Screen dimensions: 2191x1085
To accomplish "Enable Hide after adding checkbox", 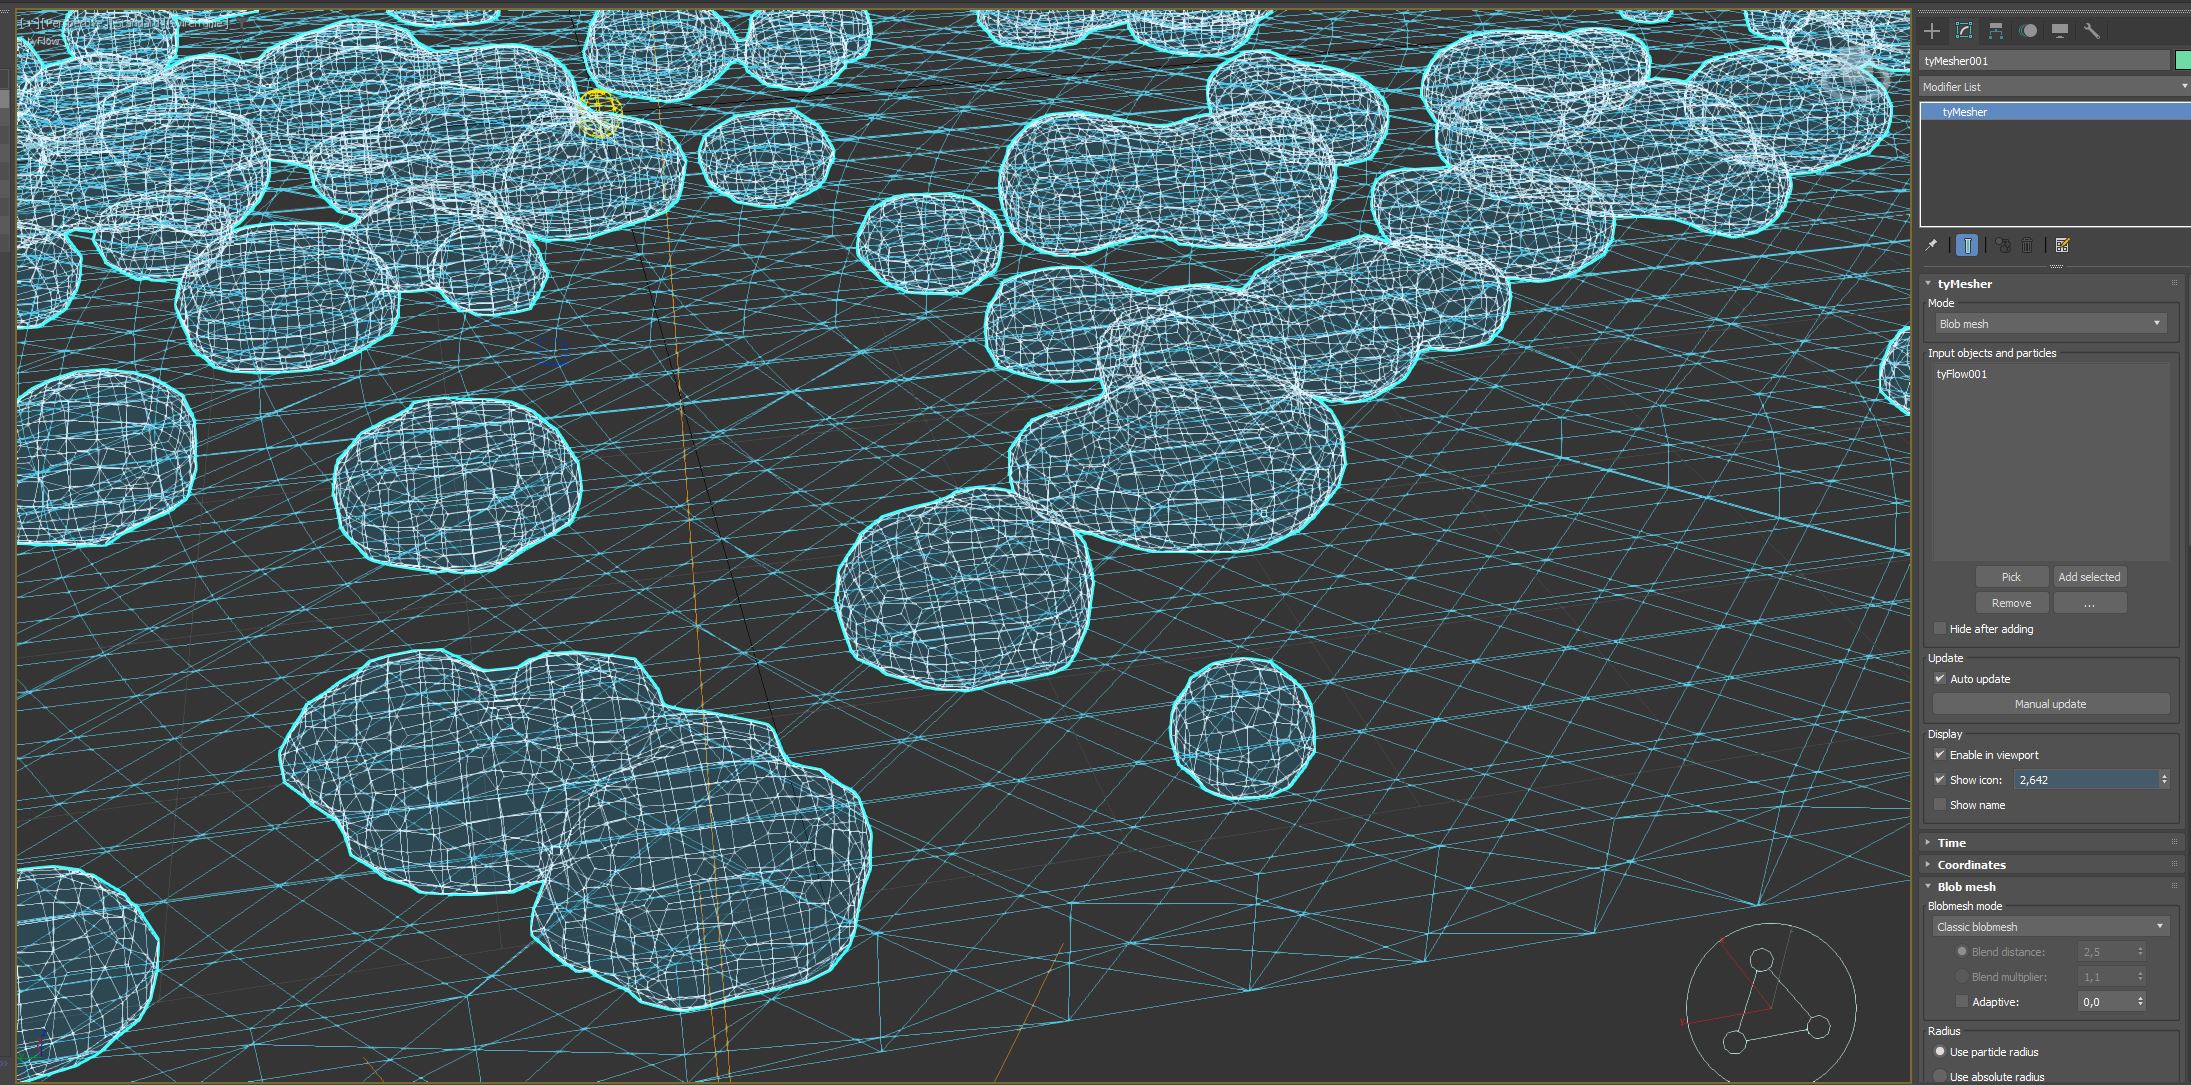I will pyautogui.click(x=1940, y=629).
